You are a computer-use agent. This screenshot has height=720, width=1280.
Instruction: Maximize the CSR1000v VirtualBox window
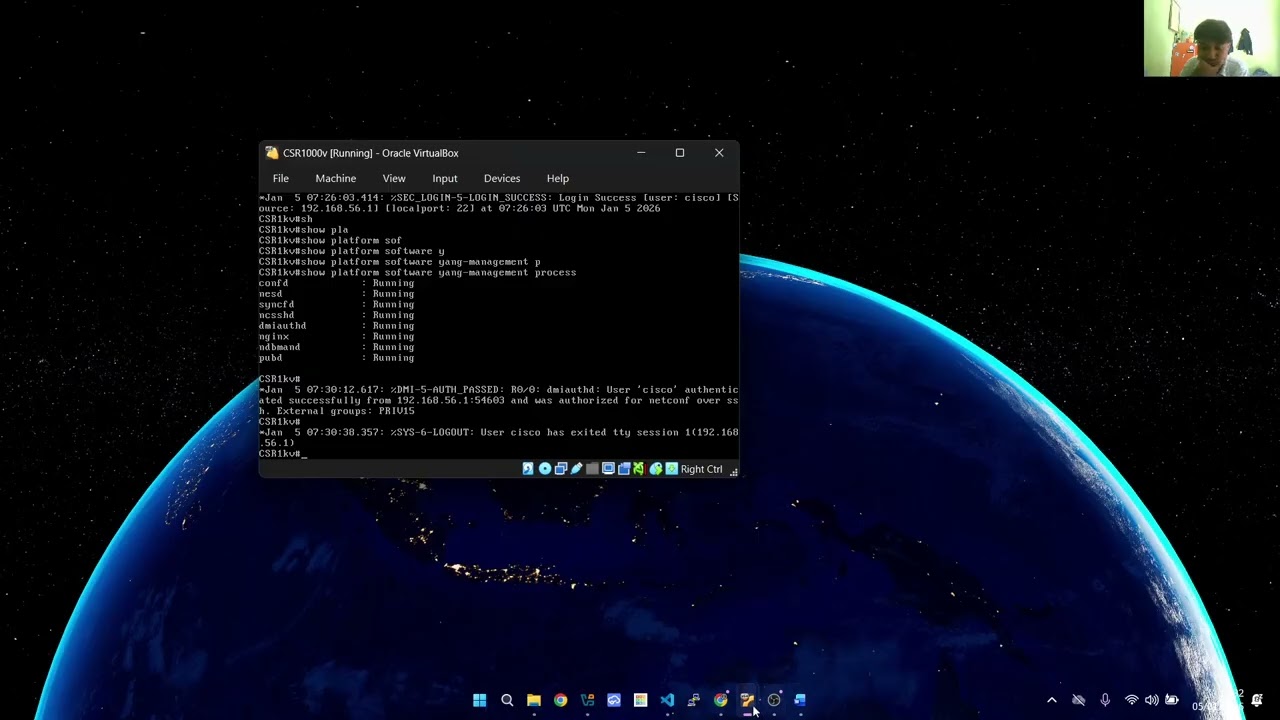click(680, 153)
